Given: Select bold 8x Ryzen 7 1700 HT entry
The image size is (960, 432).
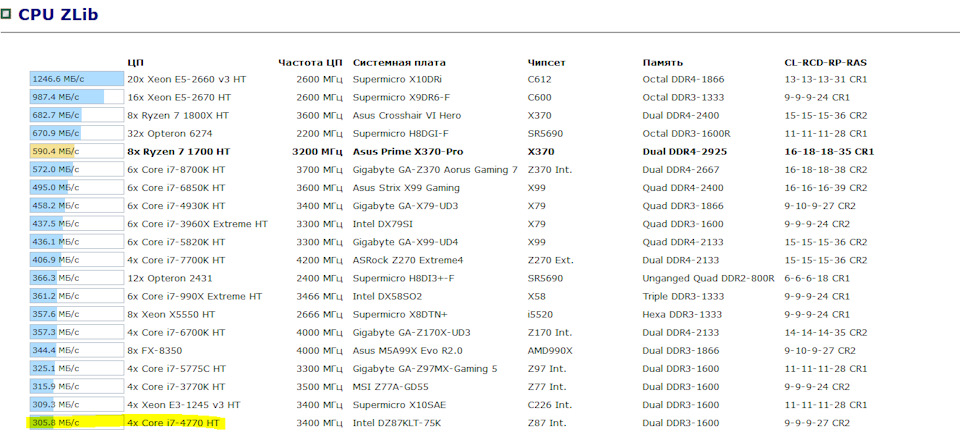Looking at the screenshot, I should point(179,151).
